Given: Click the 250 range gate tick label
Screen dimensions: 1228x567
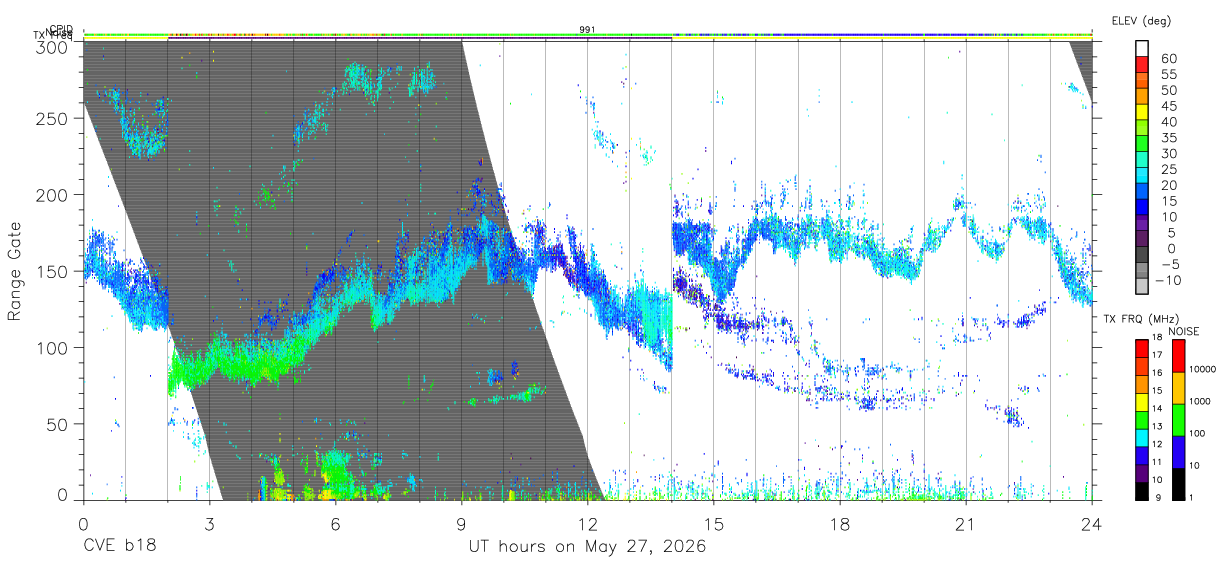Looking at the screenshot, I should point(53,118).
